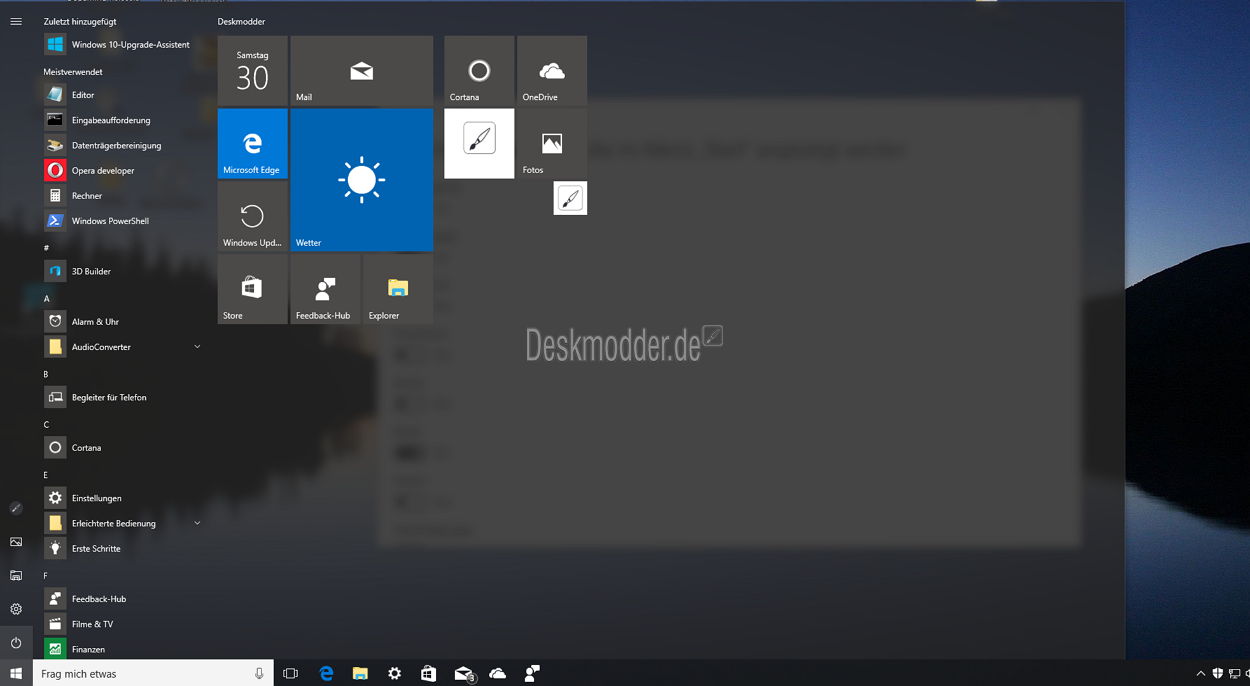Open the Windows Update tile
This screenshot has width=1250, height=686.
[x=252, y=216]
